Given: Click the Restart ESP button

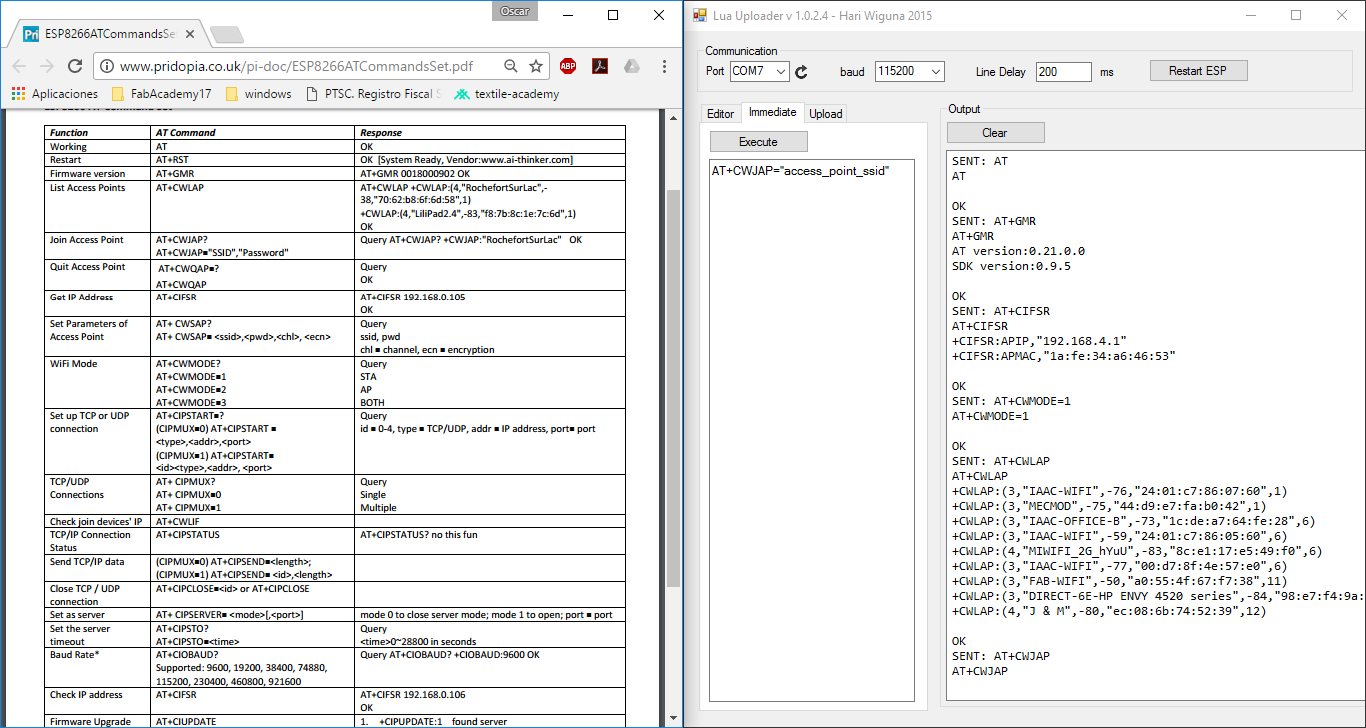Looking at the screenshot, I should click(1197, 71).
